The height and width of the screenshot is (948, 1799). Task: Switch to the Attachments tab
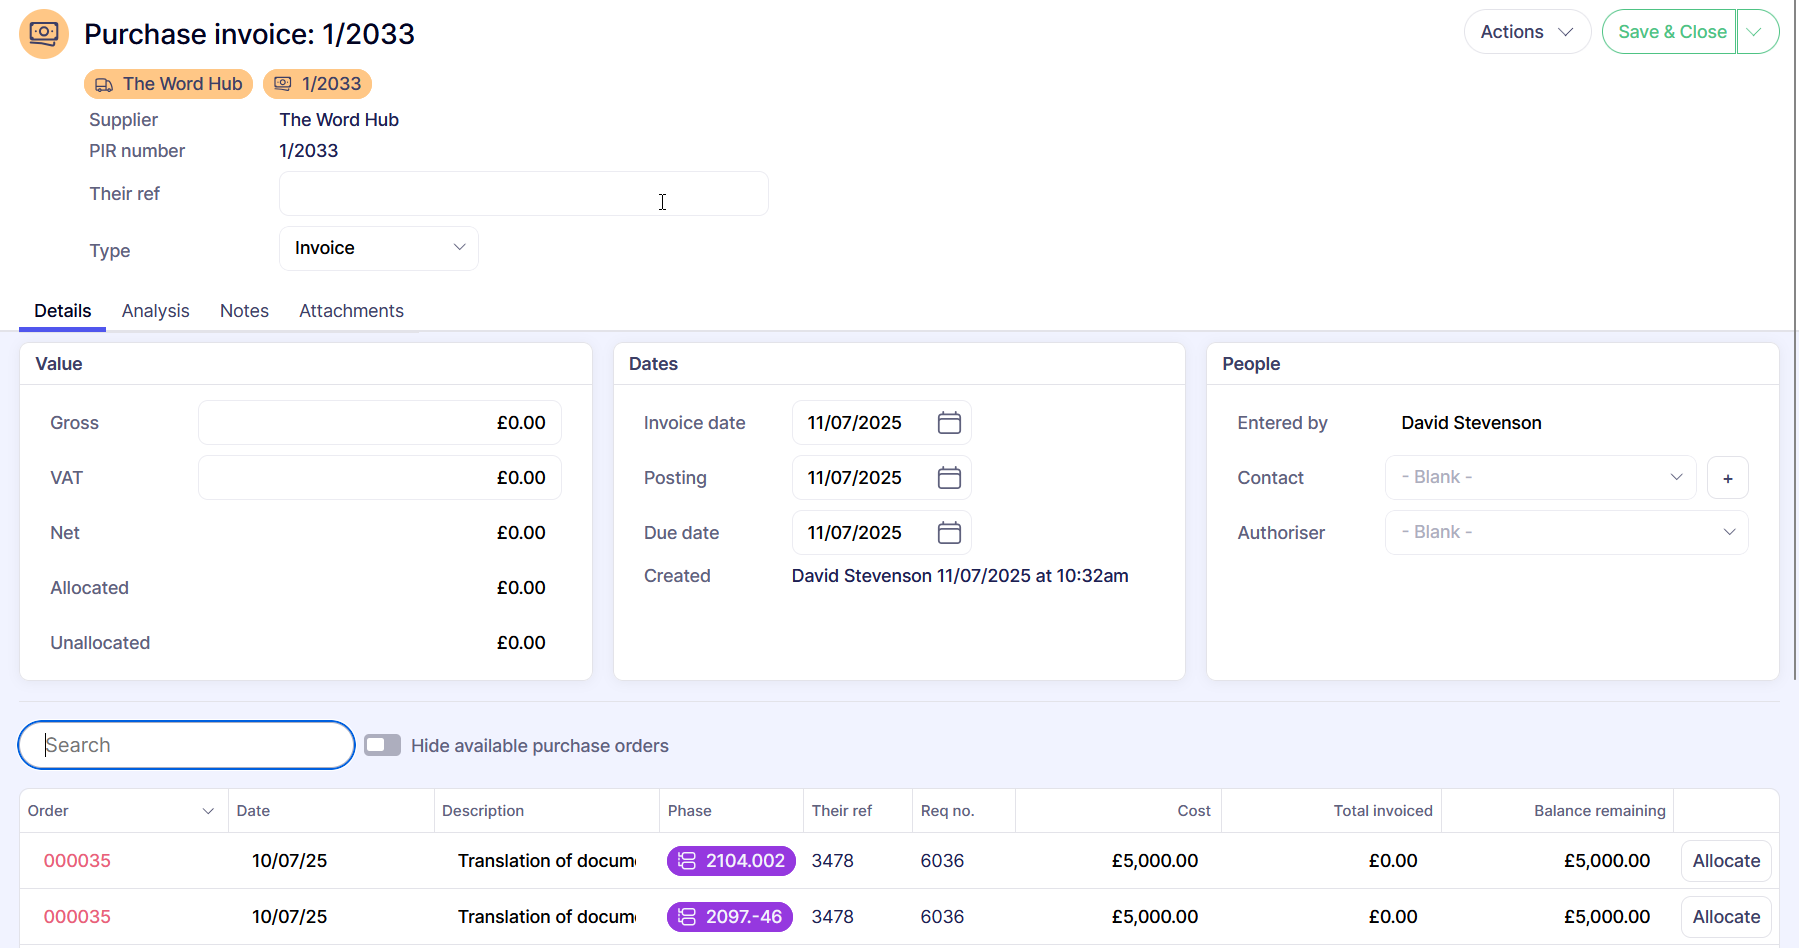(x=351, y=311)
